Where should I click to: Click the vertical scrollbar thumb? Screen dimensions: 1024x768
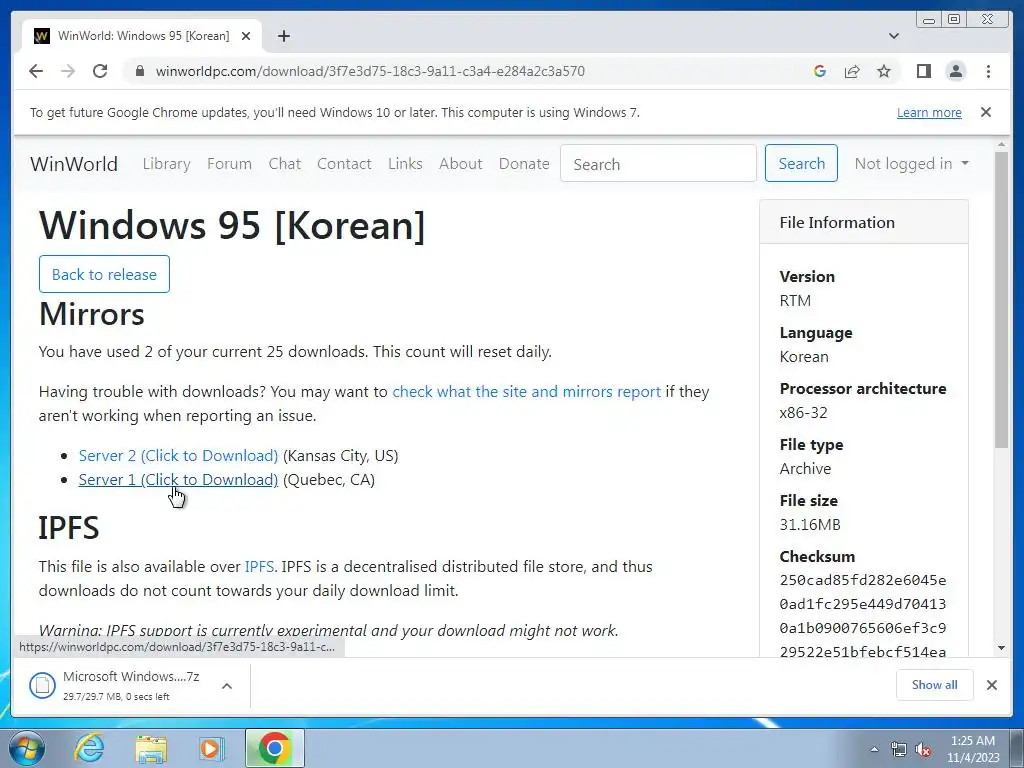click(1002, 299)
